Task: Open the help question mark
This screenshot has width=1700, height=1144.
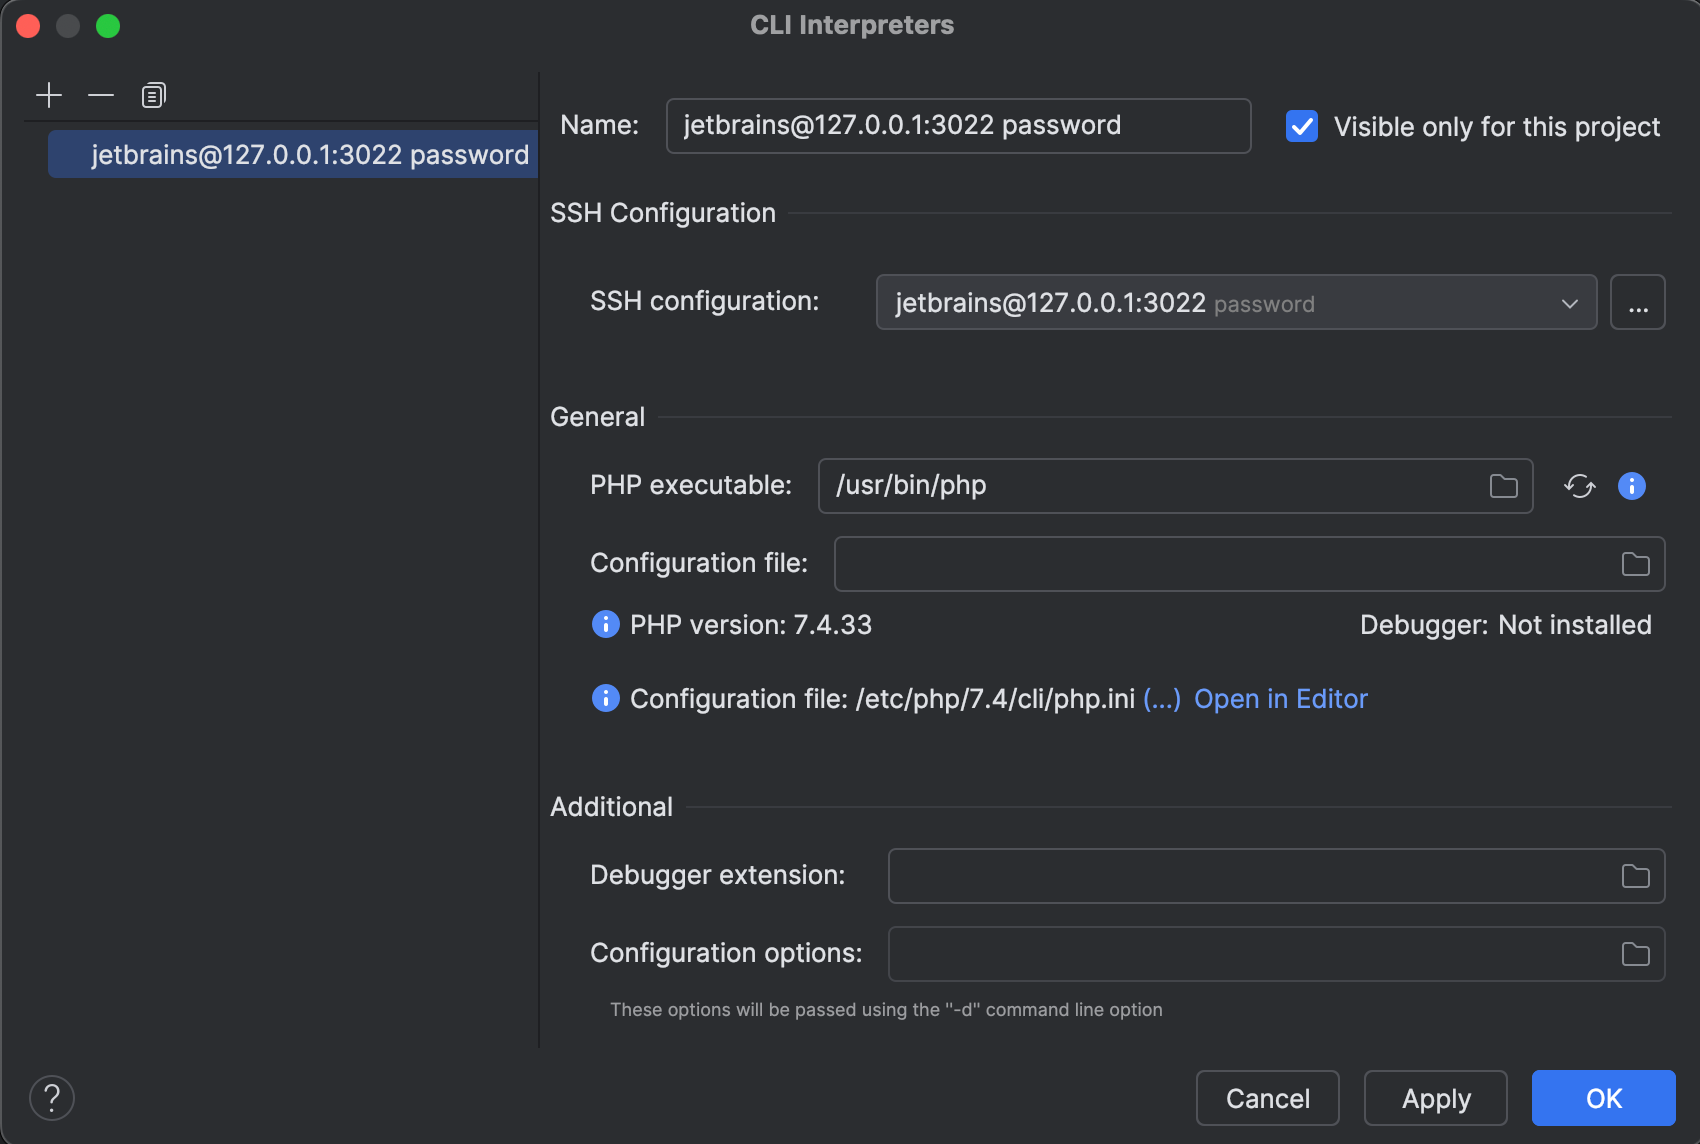Action: 52,1098
